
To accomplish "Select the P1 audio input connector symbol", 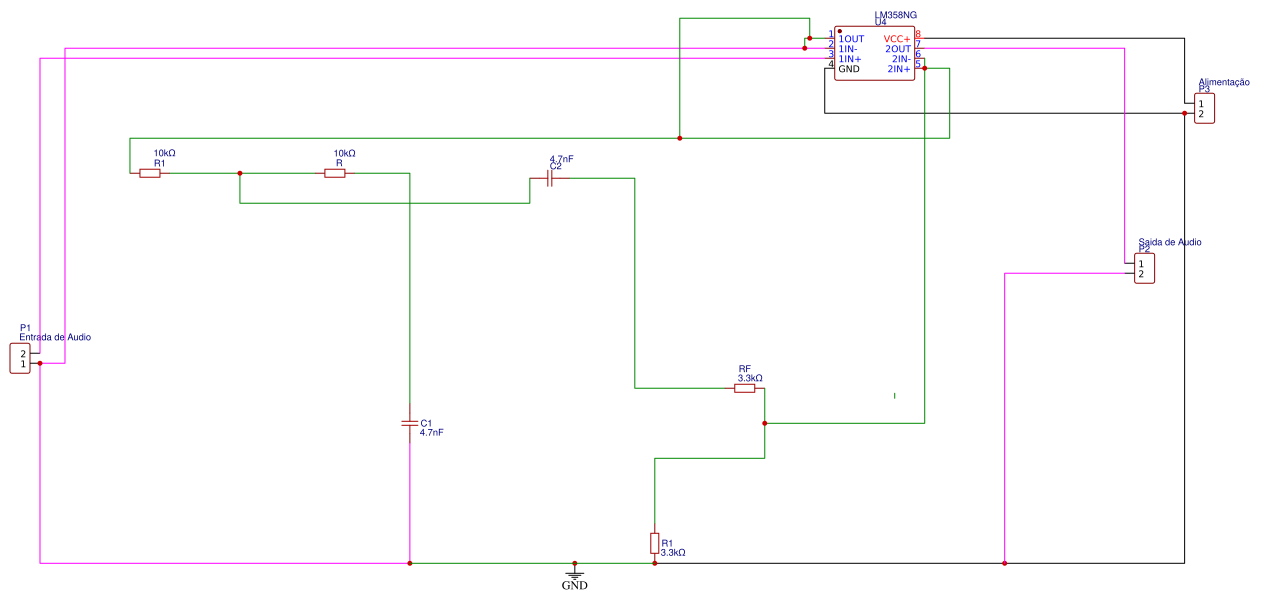I will tap(19, 358).
